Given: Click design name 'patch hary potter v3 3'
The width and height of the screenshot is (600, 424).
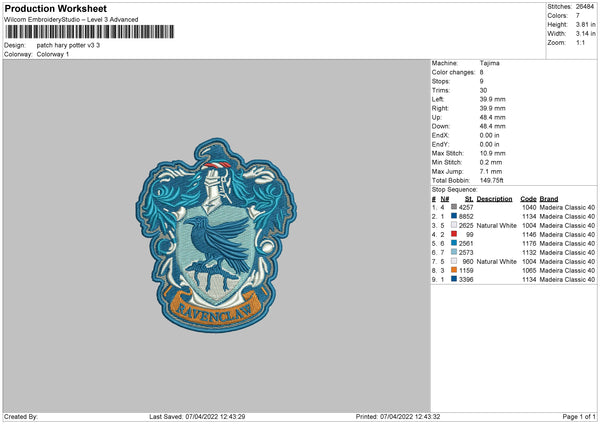Looking at the screenshot, I should click(x=68, y=45).
